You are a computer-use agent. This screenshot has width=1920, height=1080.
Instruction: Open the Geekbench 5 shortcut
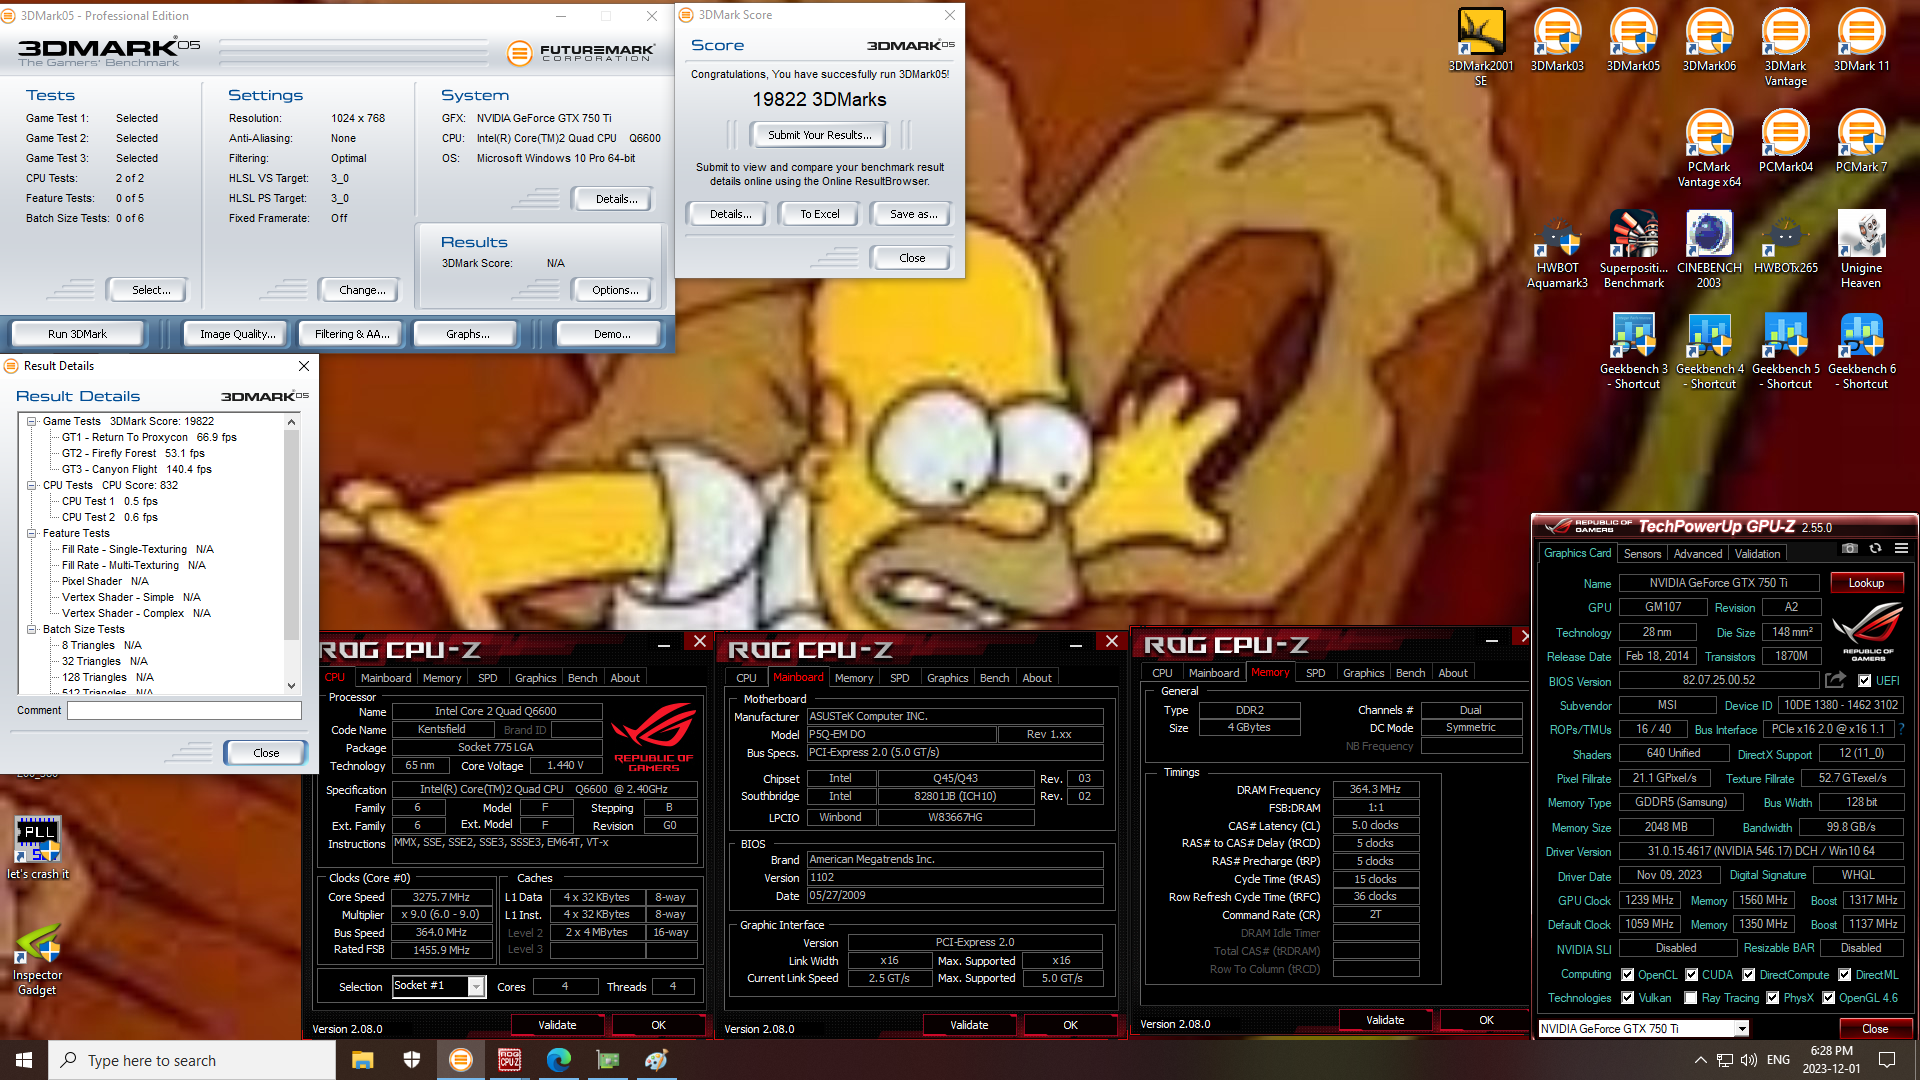coord(1785,351)
